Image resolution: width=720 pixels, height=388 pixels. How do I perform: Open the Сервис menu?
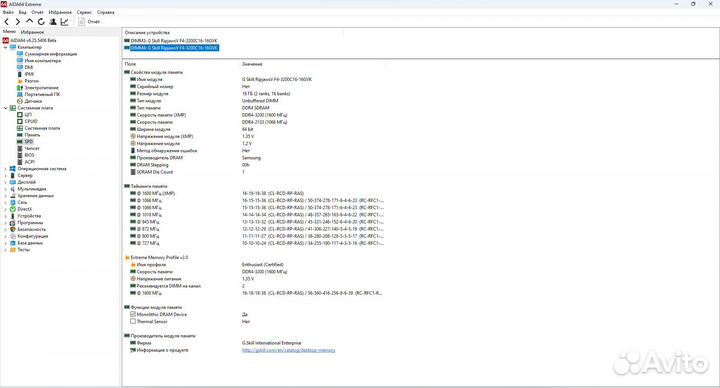[84, 12]
